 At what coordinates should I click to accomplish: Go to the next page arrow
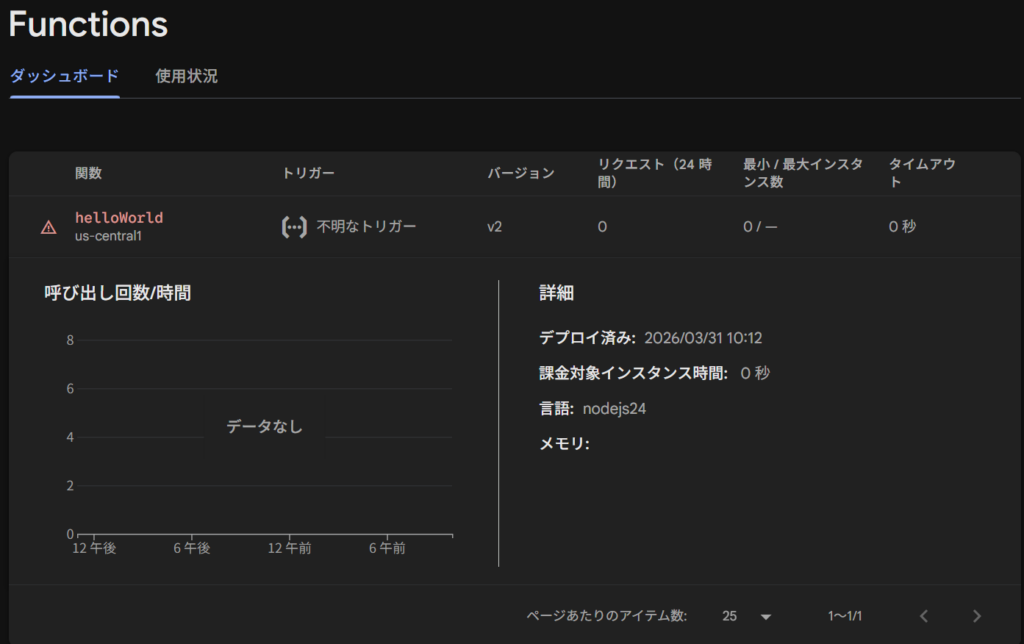(x=977, y=616)
